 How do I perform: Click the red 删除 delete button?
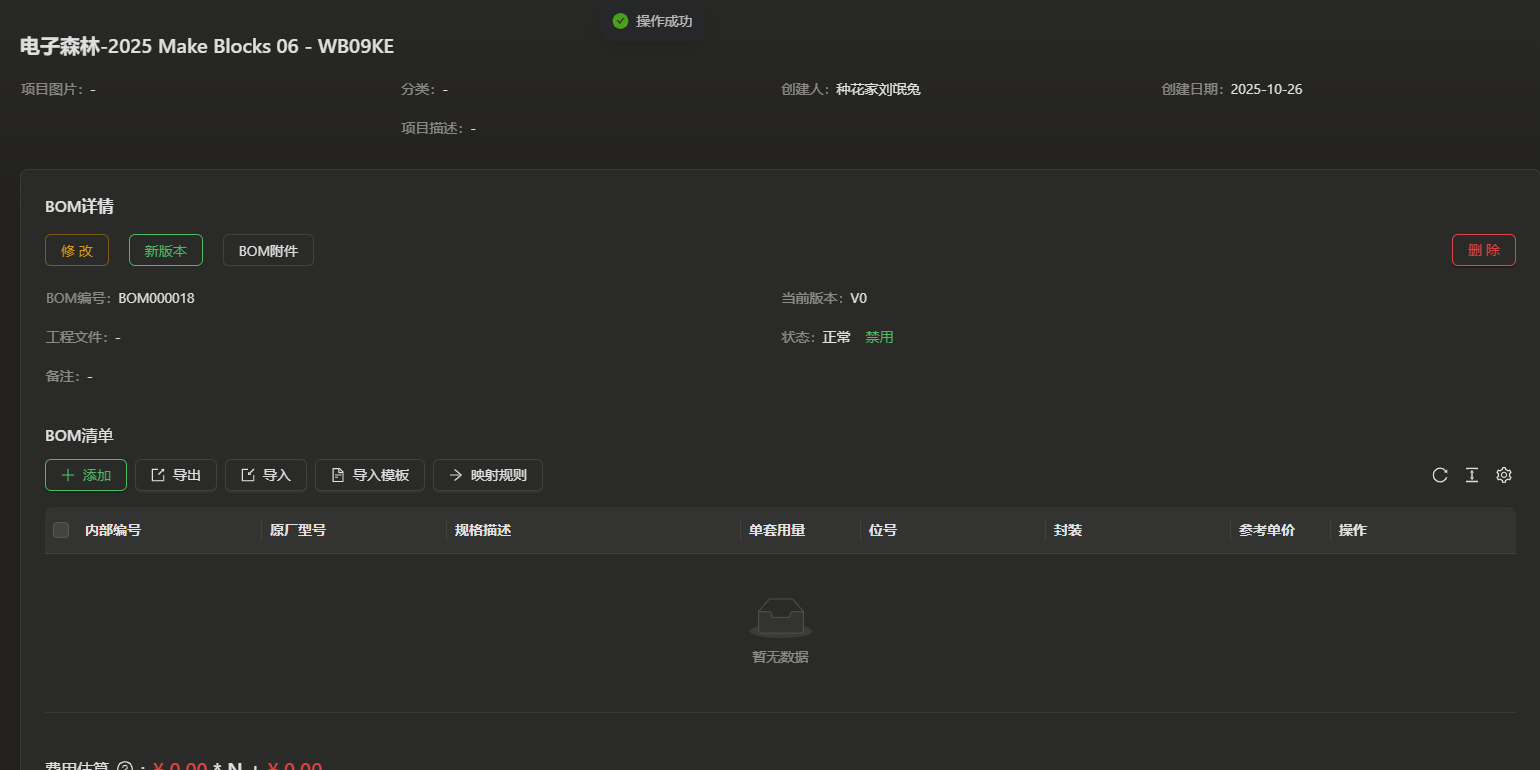tap(1483, 250)
